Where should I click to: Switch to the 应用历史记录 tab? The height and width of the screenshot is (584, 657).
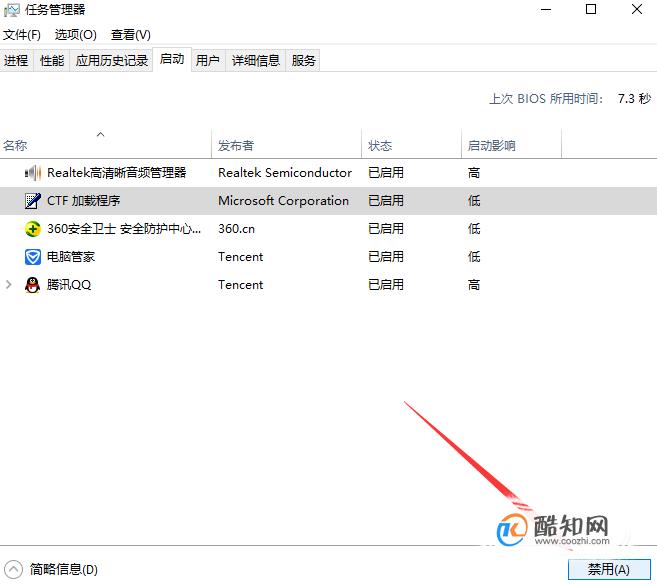111,61
